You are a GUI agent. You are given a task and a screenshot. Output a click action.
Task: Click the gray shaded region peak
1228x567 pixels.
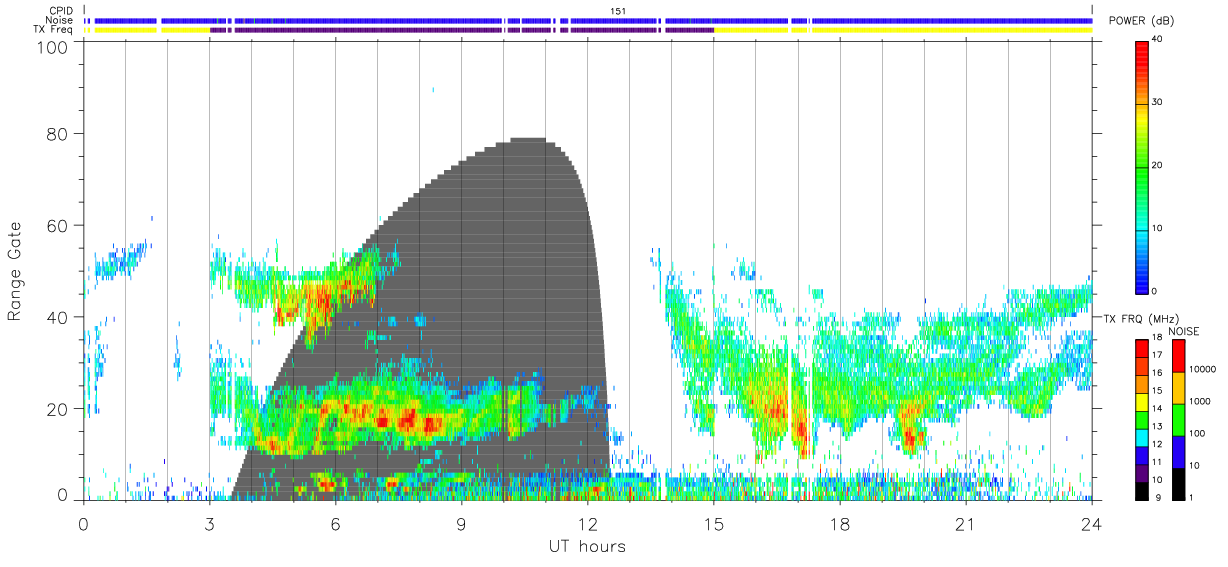click(527, 142)
